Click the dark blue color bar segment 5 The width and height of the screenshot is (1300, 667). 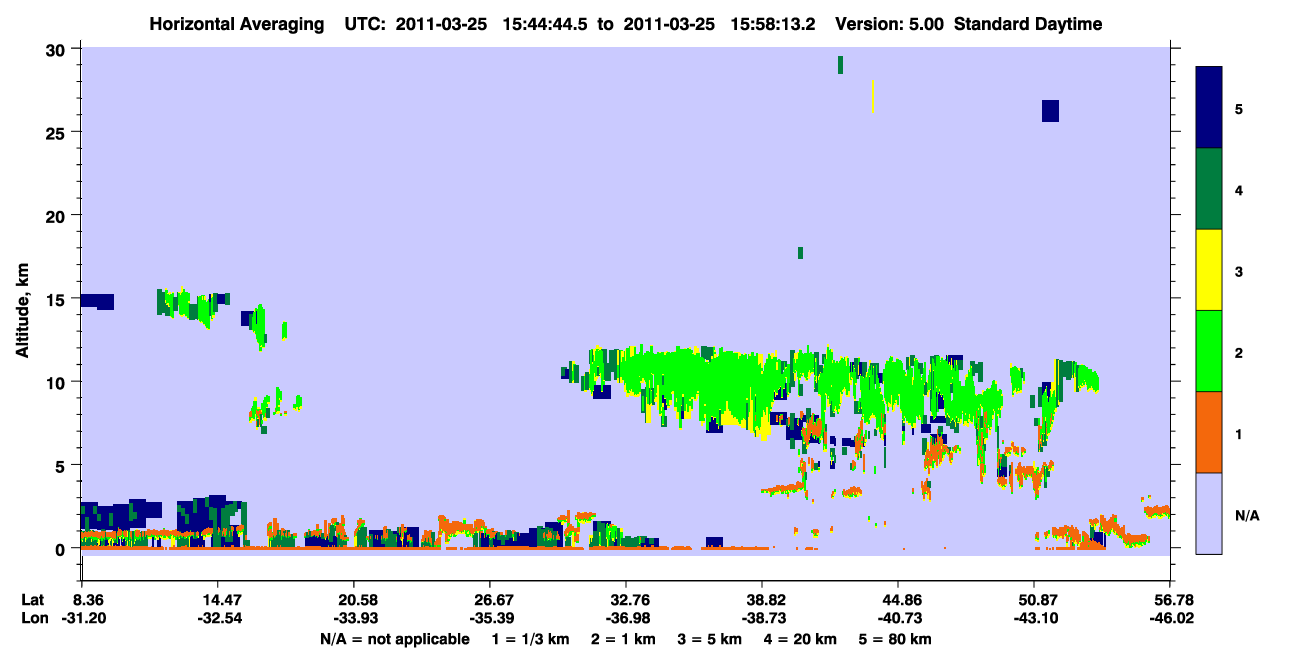click(1209, 108)
